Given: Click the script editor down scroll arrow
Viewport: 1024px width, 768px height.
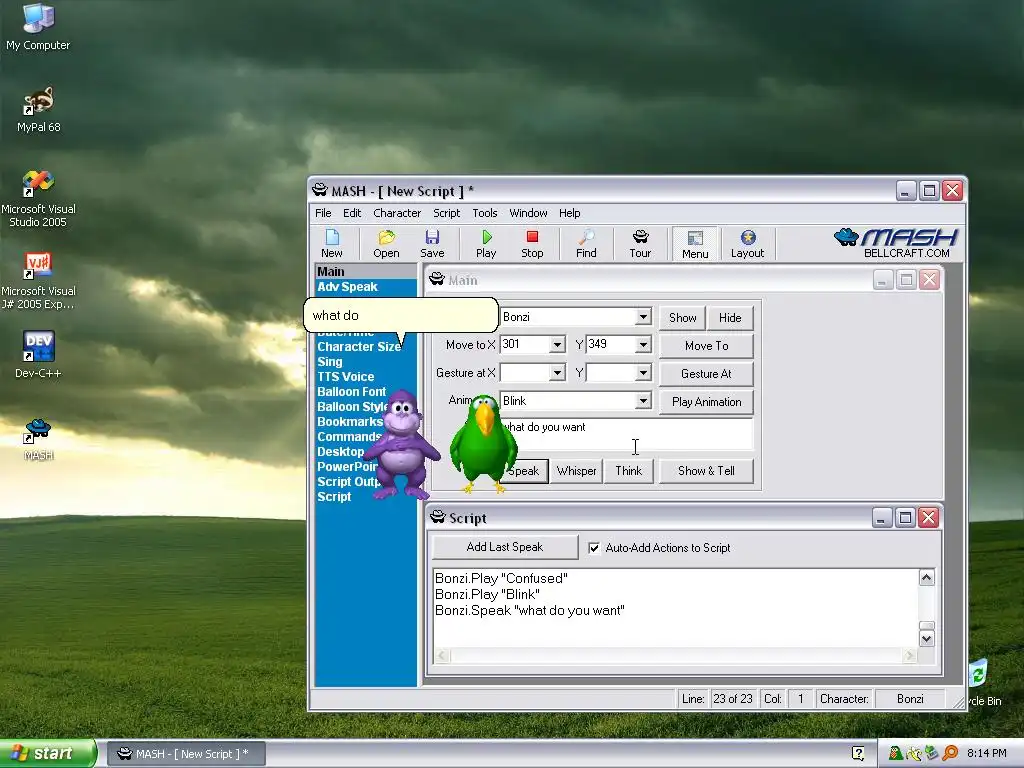Looking at the screenshot, I should tap(926, 639).
